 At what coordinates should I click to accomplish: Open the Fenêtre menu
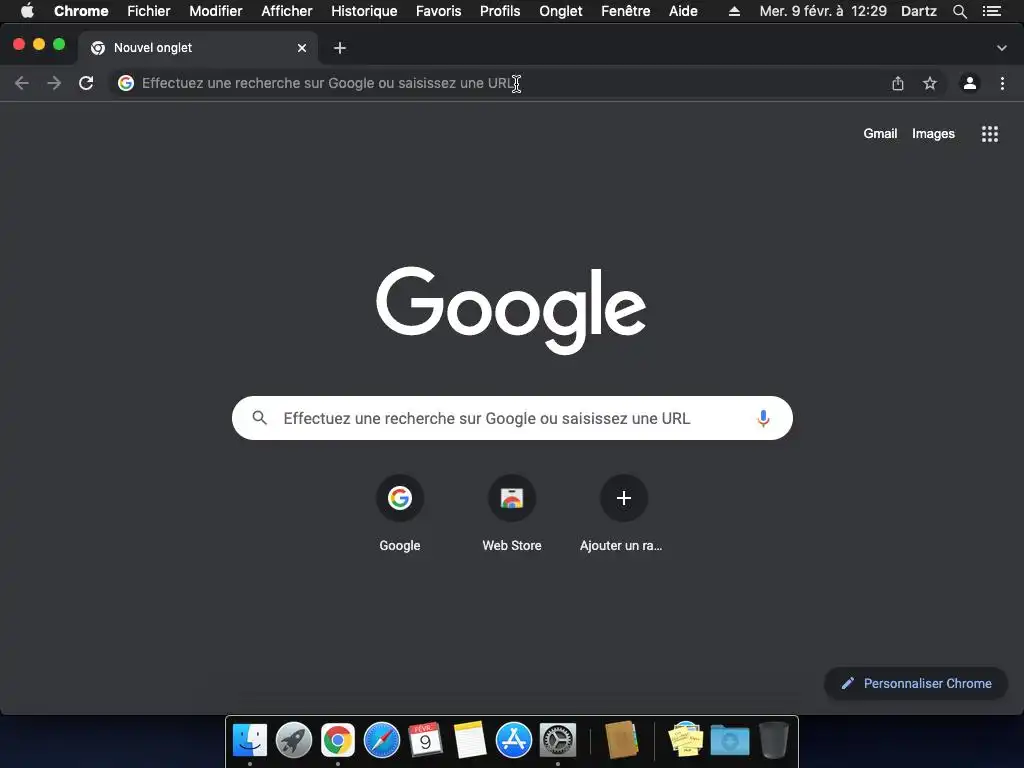[625, 11]
